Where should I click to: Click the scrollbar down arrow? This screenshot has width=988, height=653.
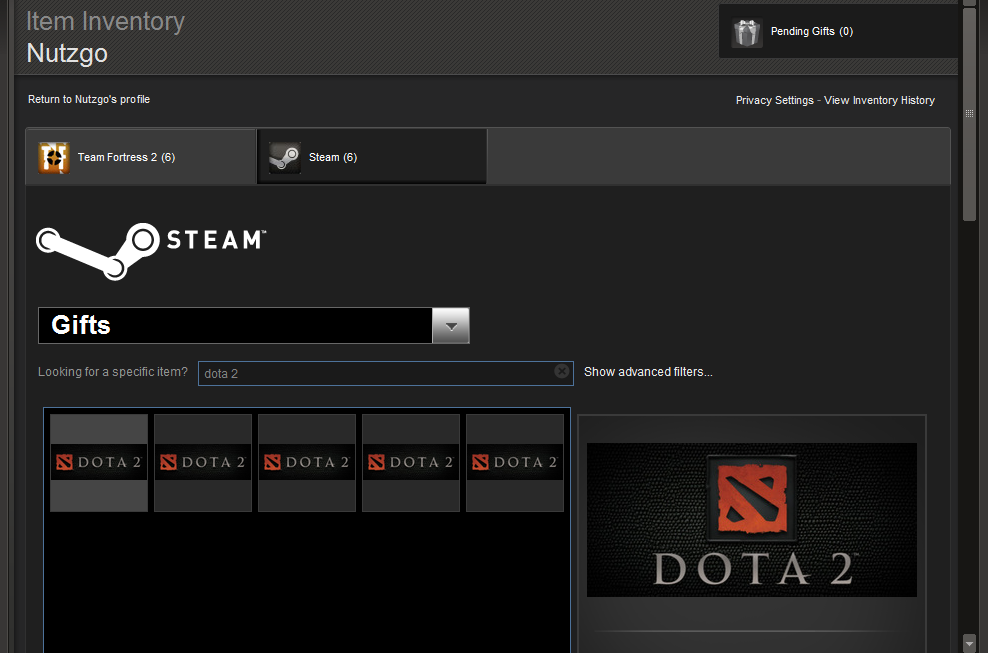click(x=969, y=642)
